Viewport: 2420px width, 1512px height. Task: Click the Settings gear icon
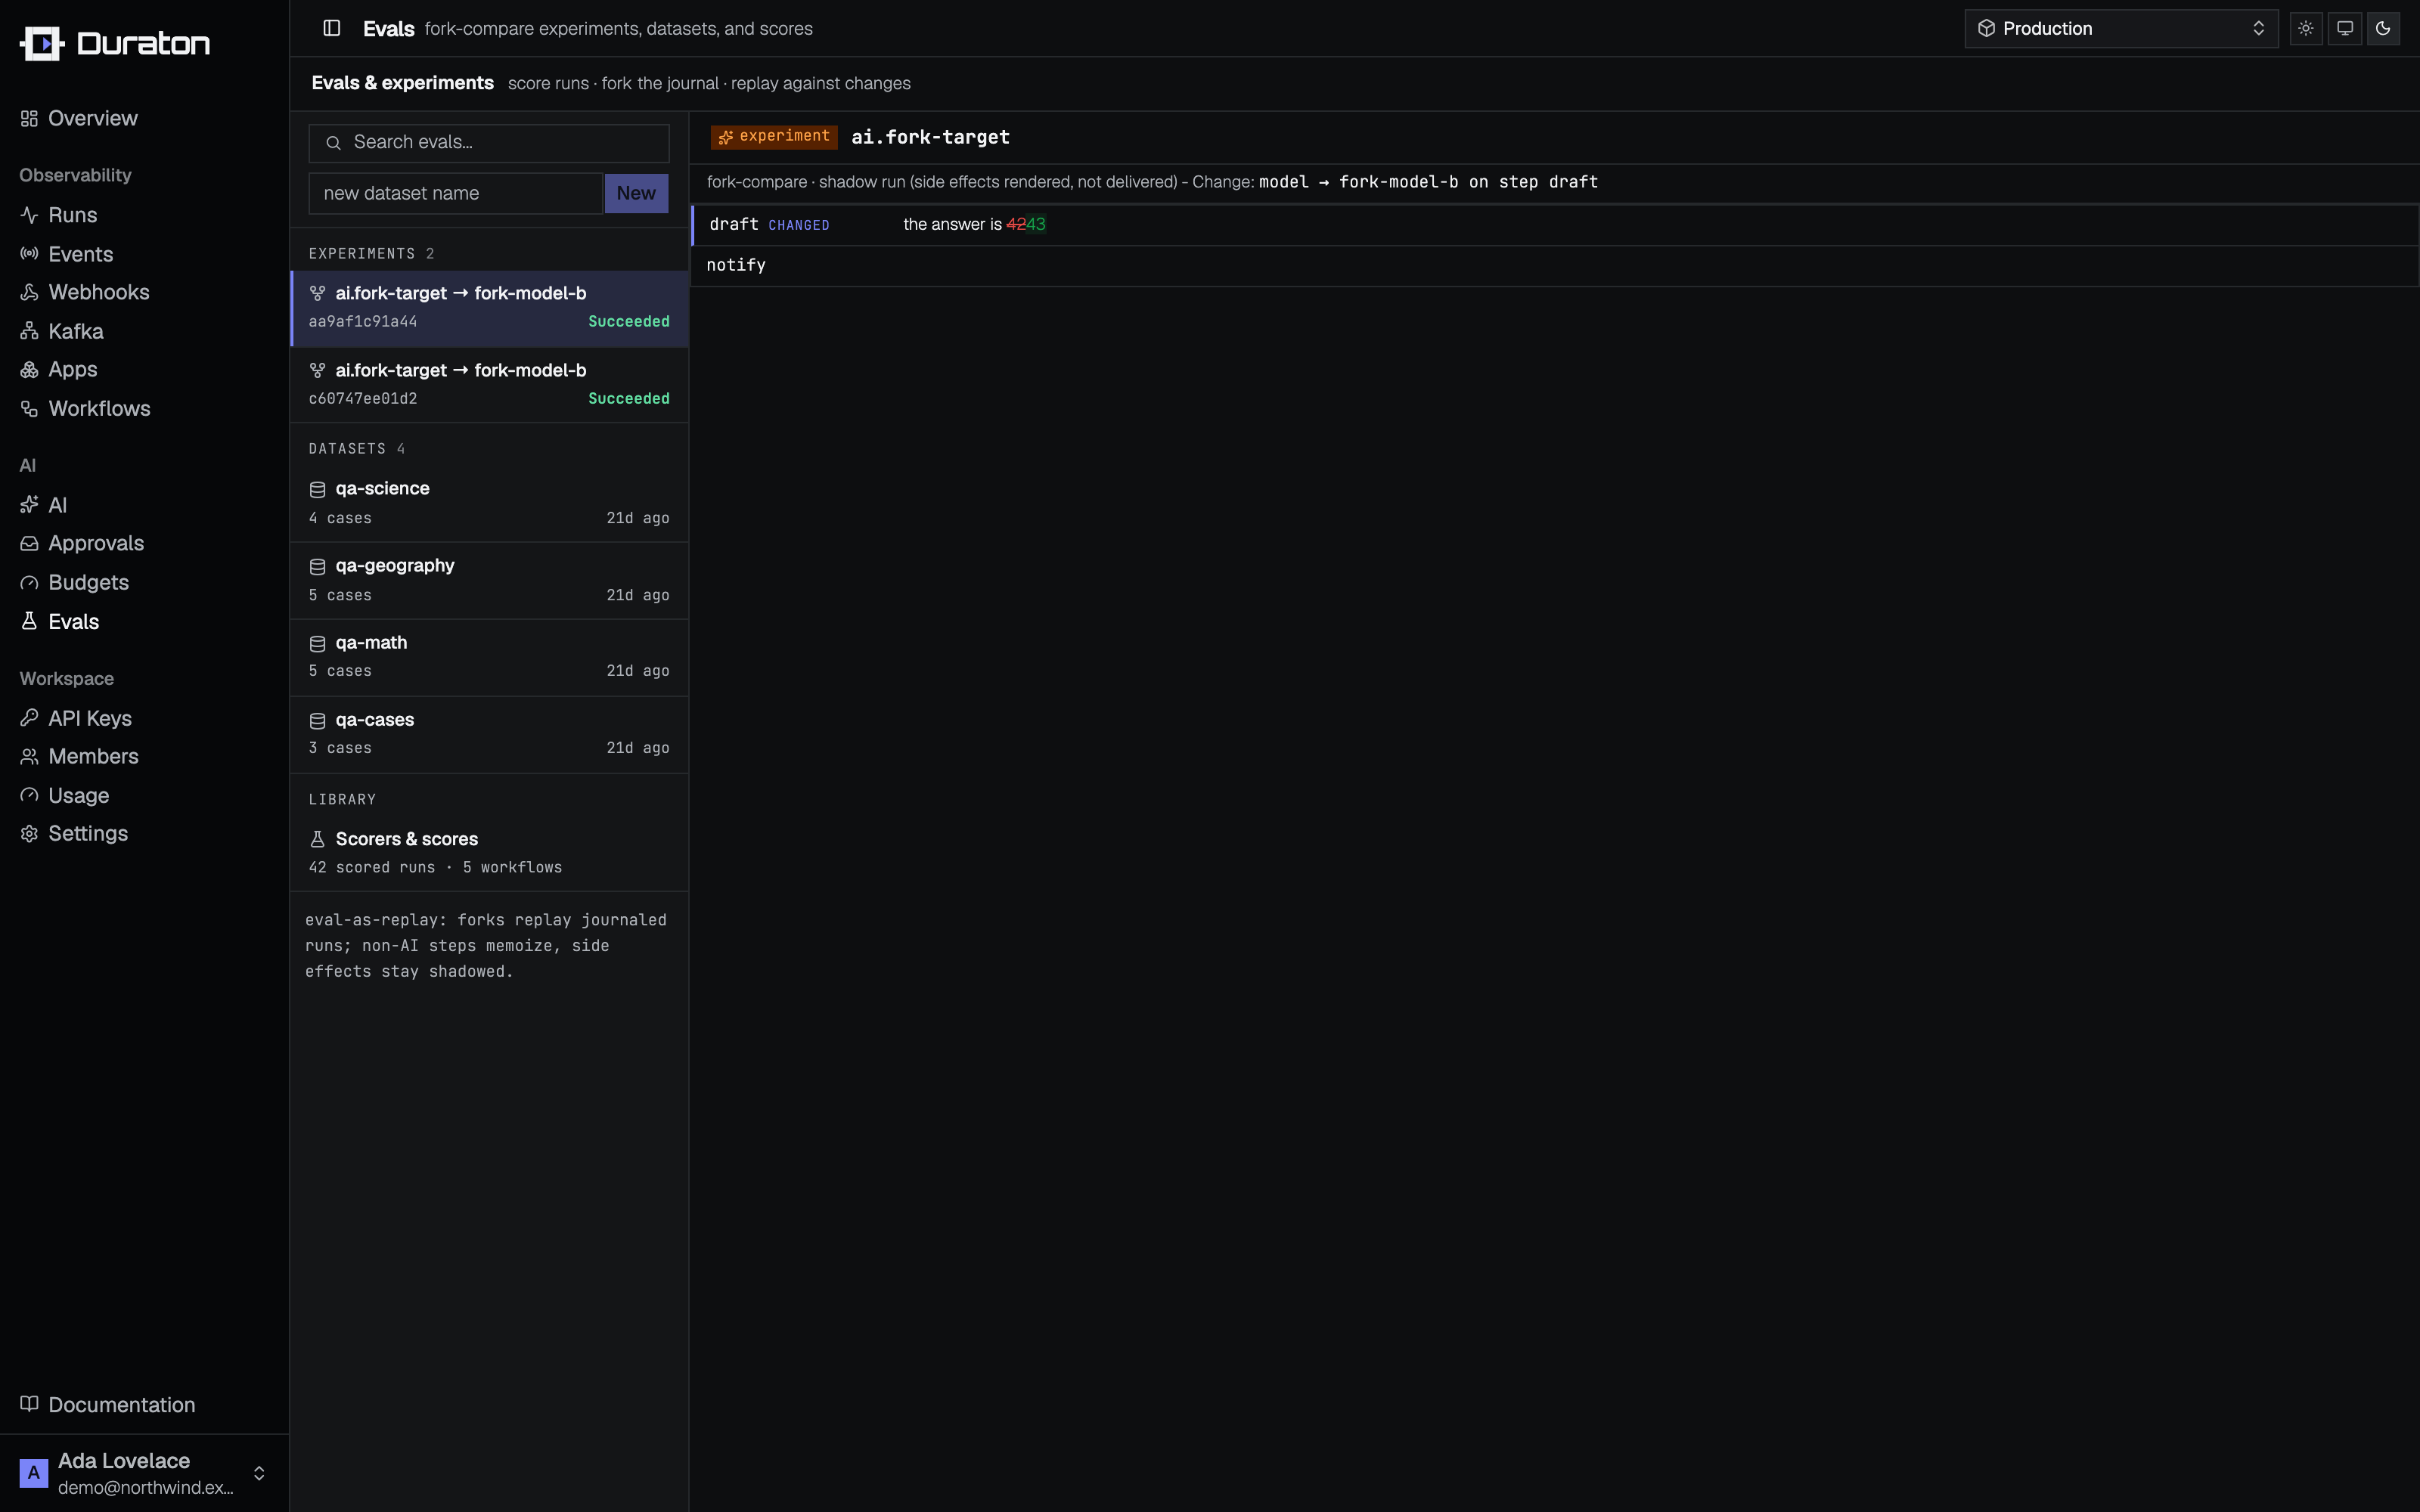(29, 833)
